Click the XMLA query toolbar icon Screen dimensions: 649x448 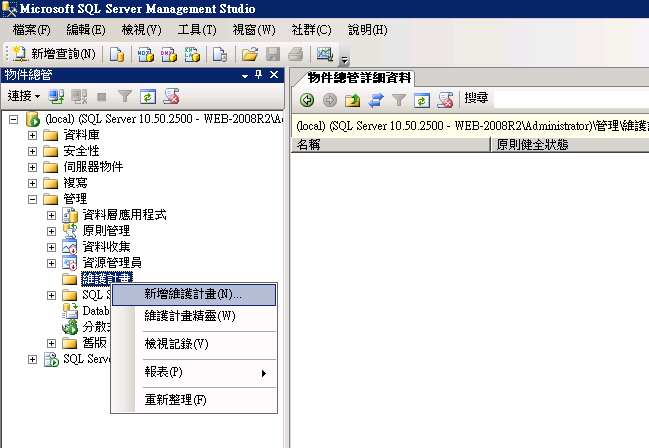tap(192, 54)
